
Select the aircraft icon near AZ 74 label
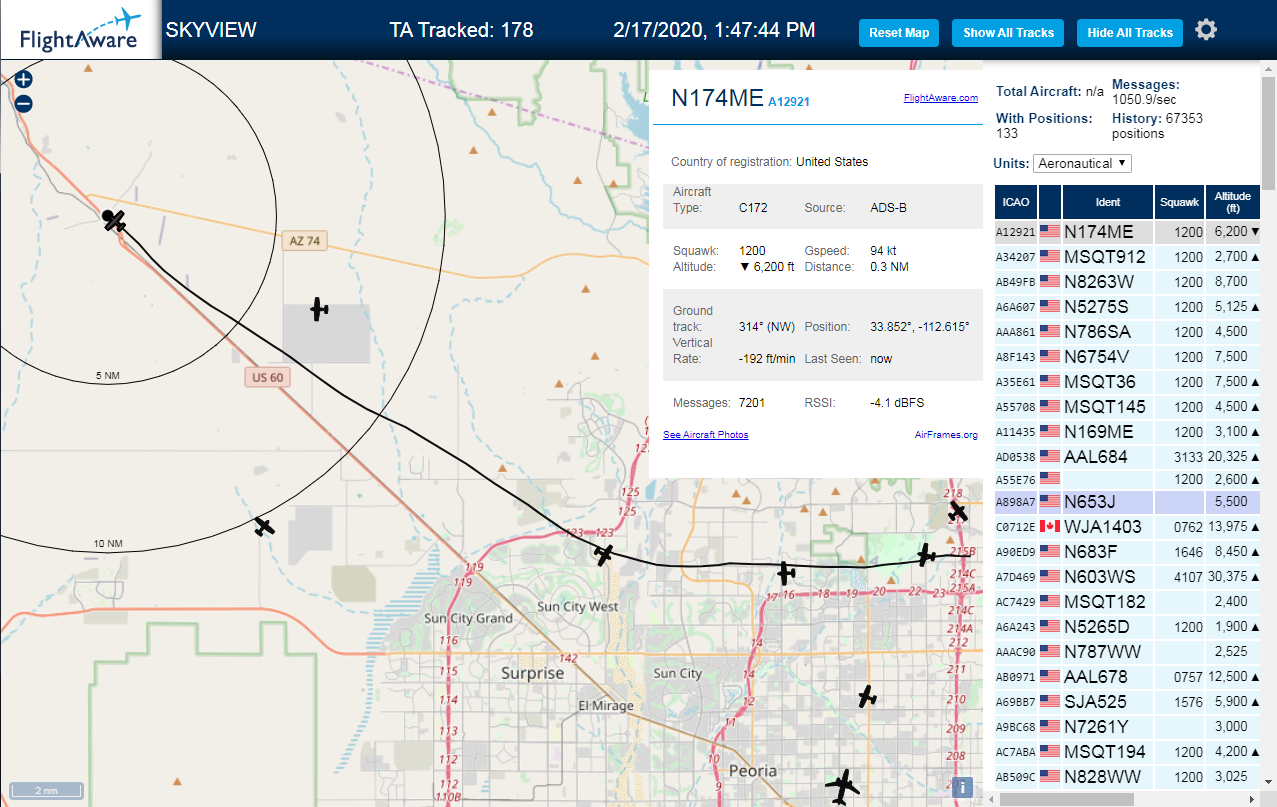[319, 309]
